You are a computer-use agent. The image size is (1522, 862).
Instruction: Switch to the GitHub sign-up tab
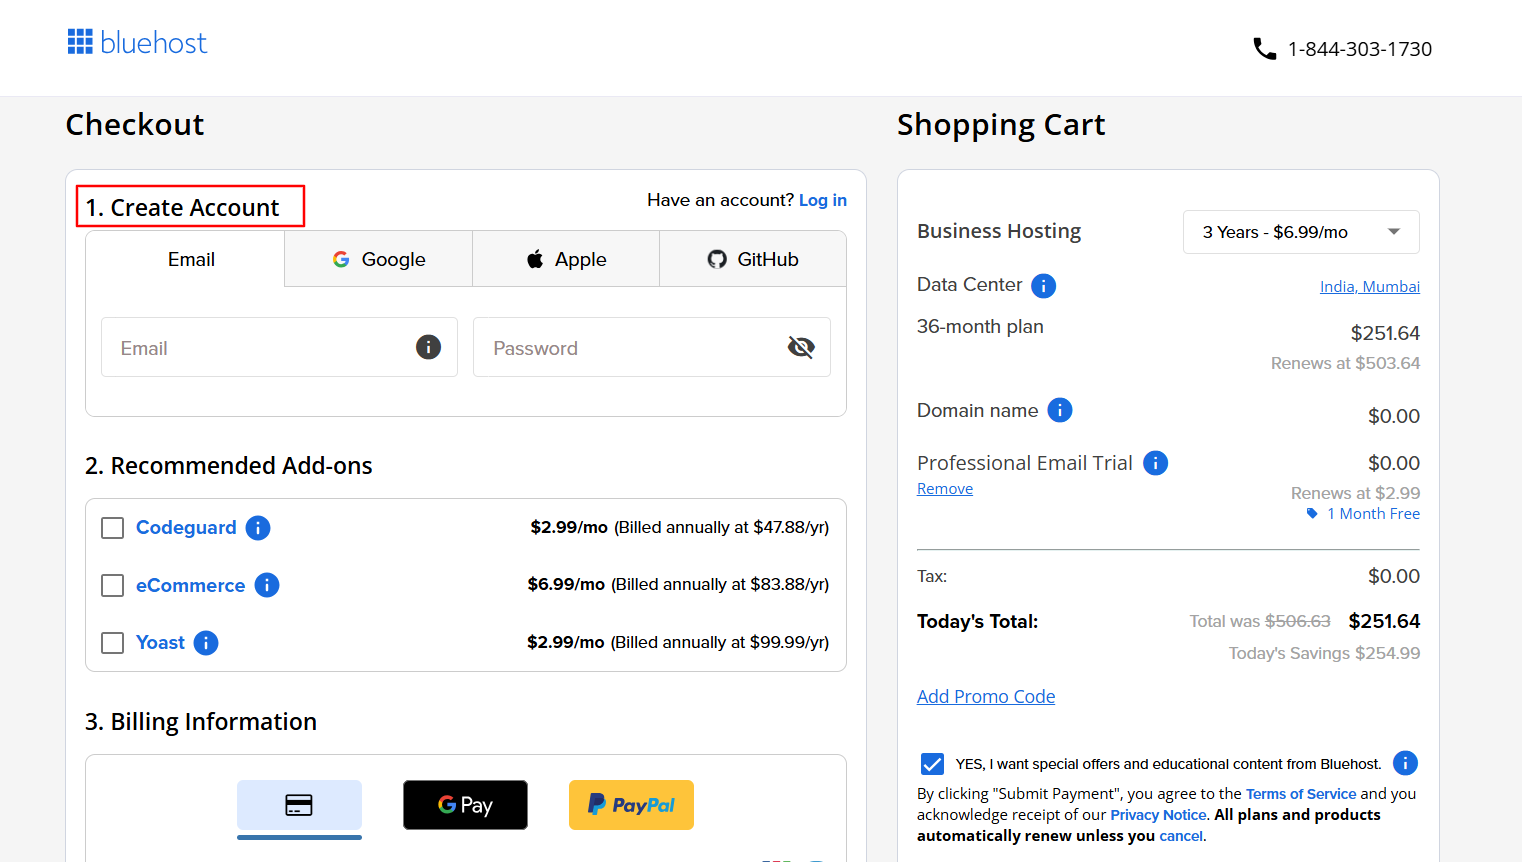[753, 259]
